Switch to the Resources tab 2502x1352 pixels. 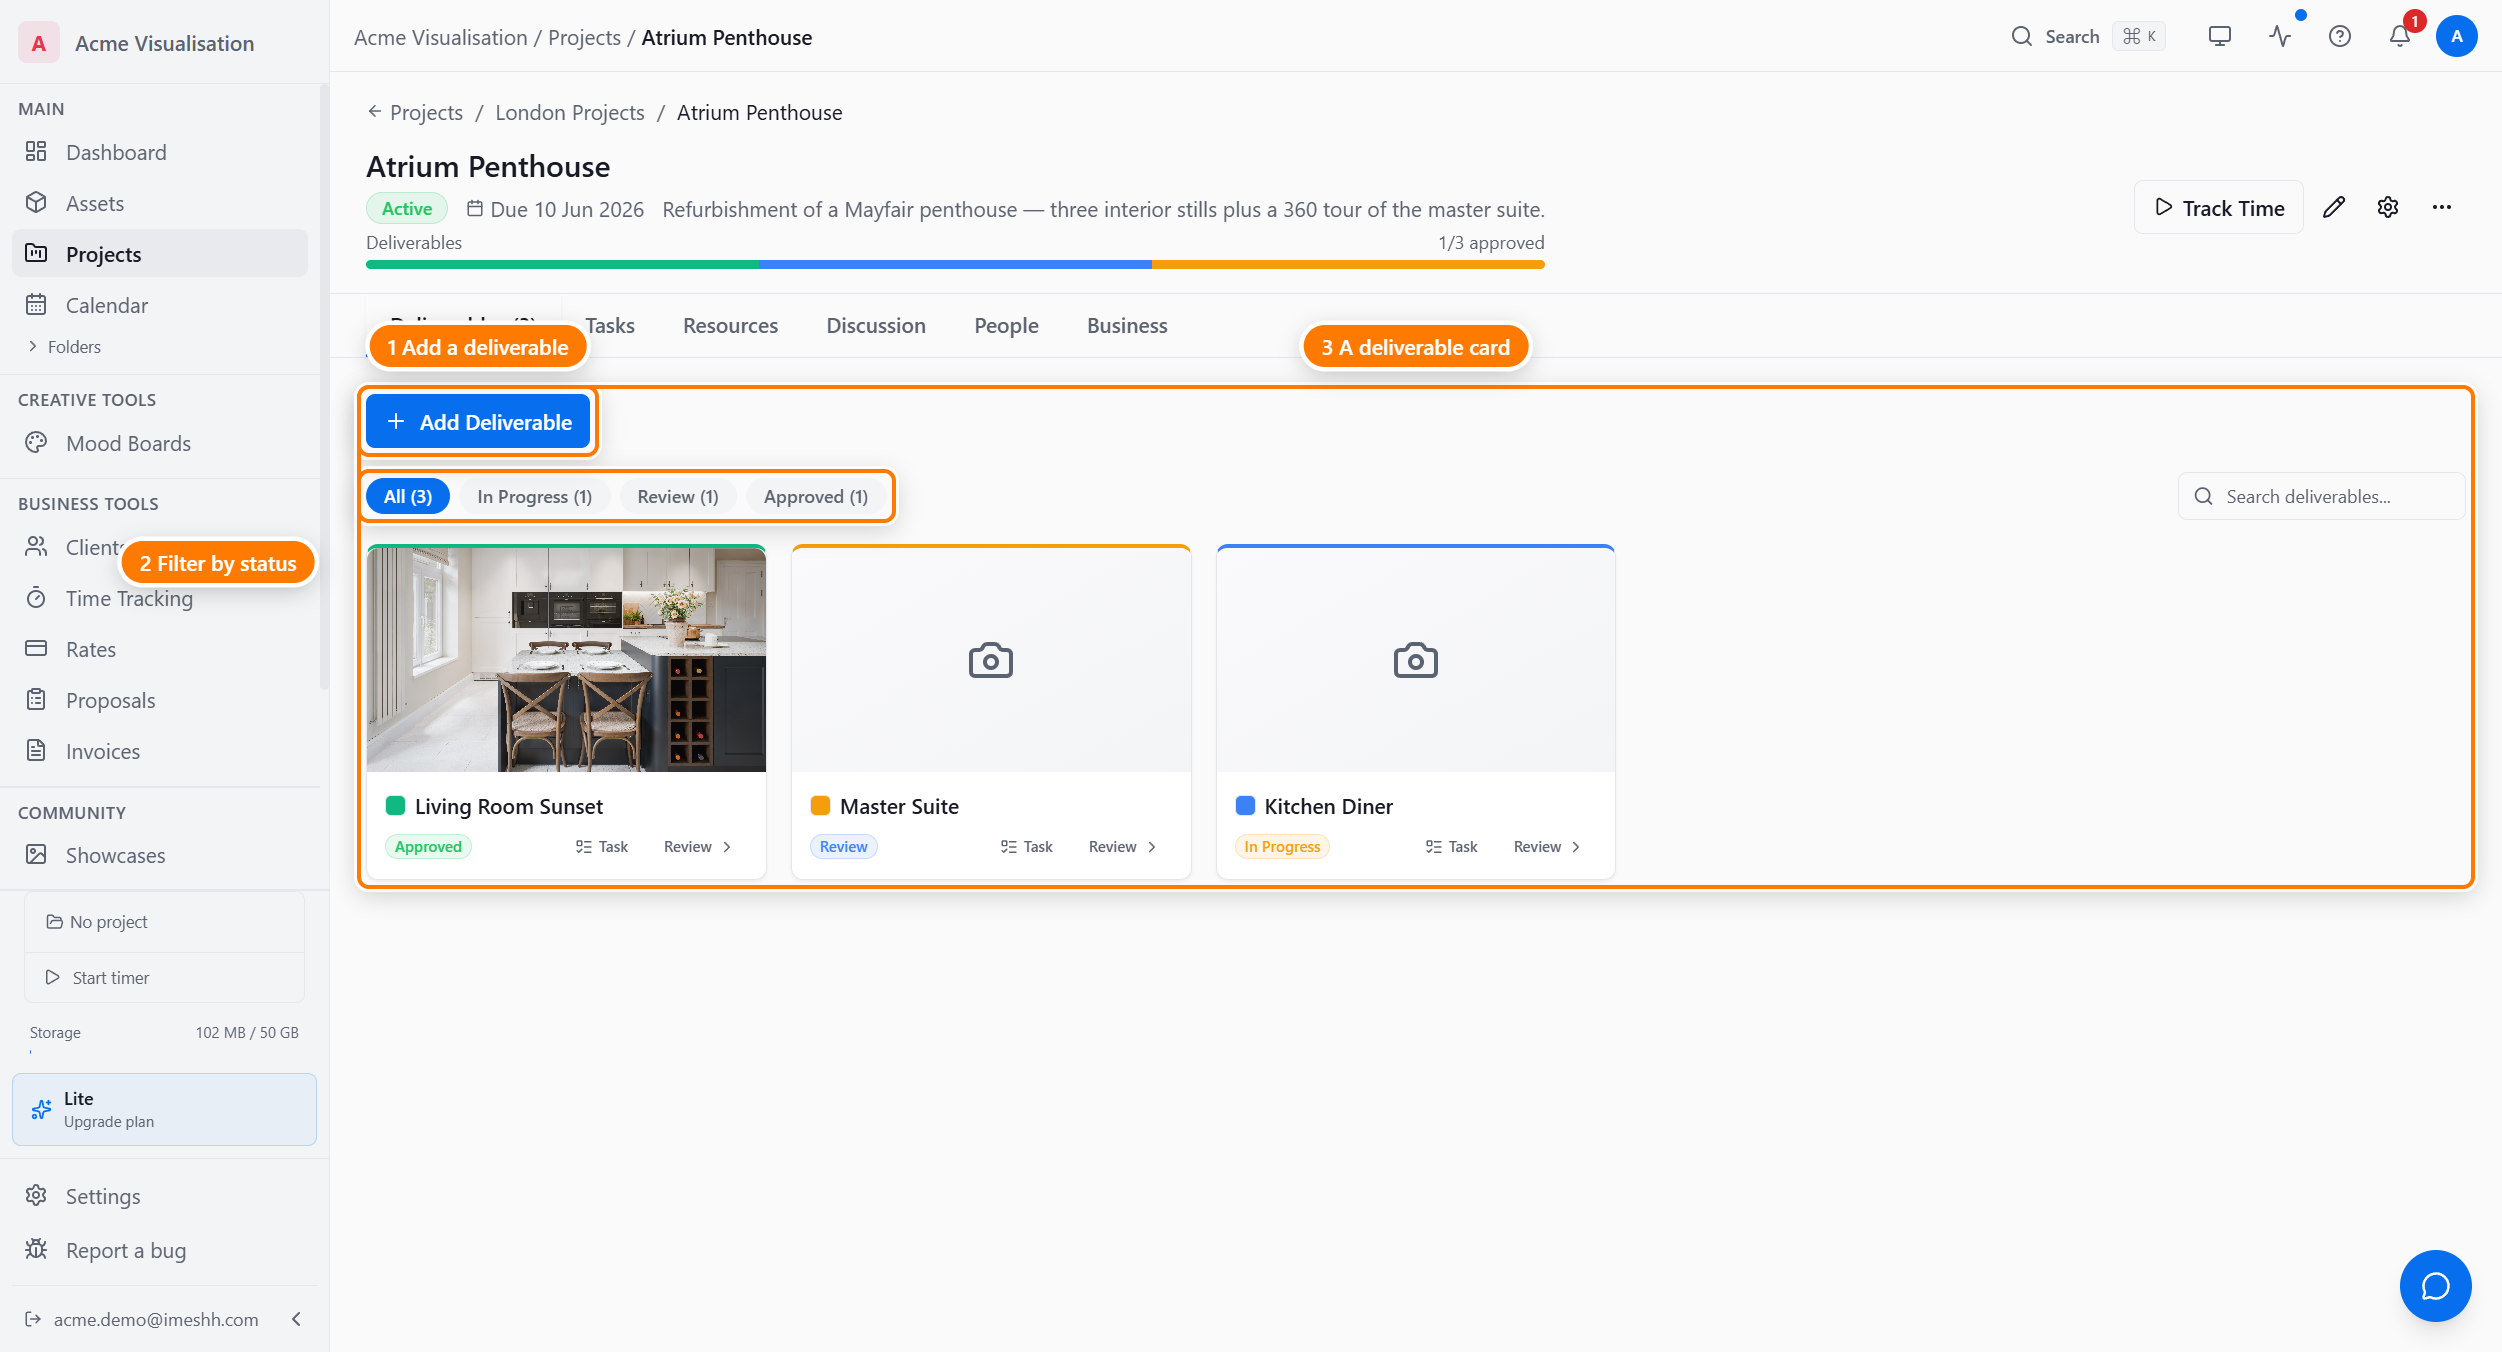point(730,325)
